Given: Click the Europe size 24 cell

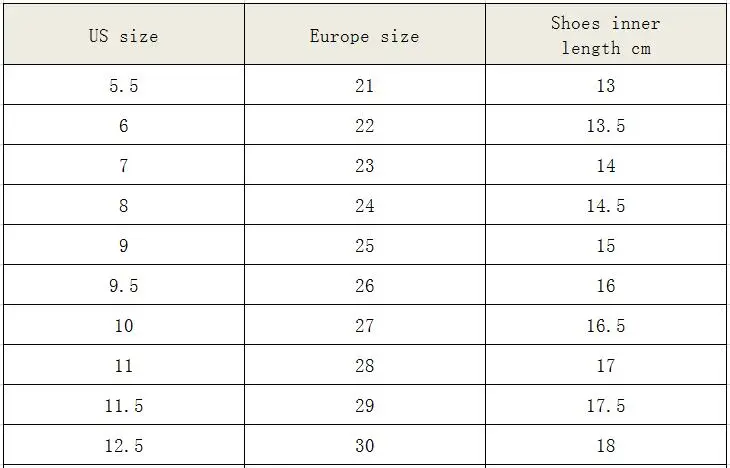Looking at the screenshot, I should [x=365, y=205].
